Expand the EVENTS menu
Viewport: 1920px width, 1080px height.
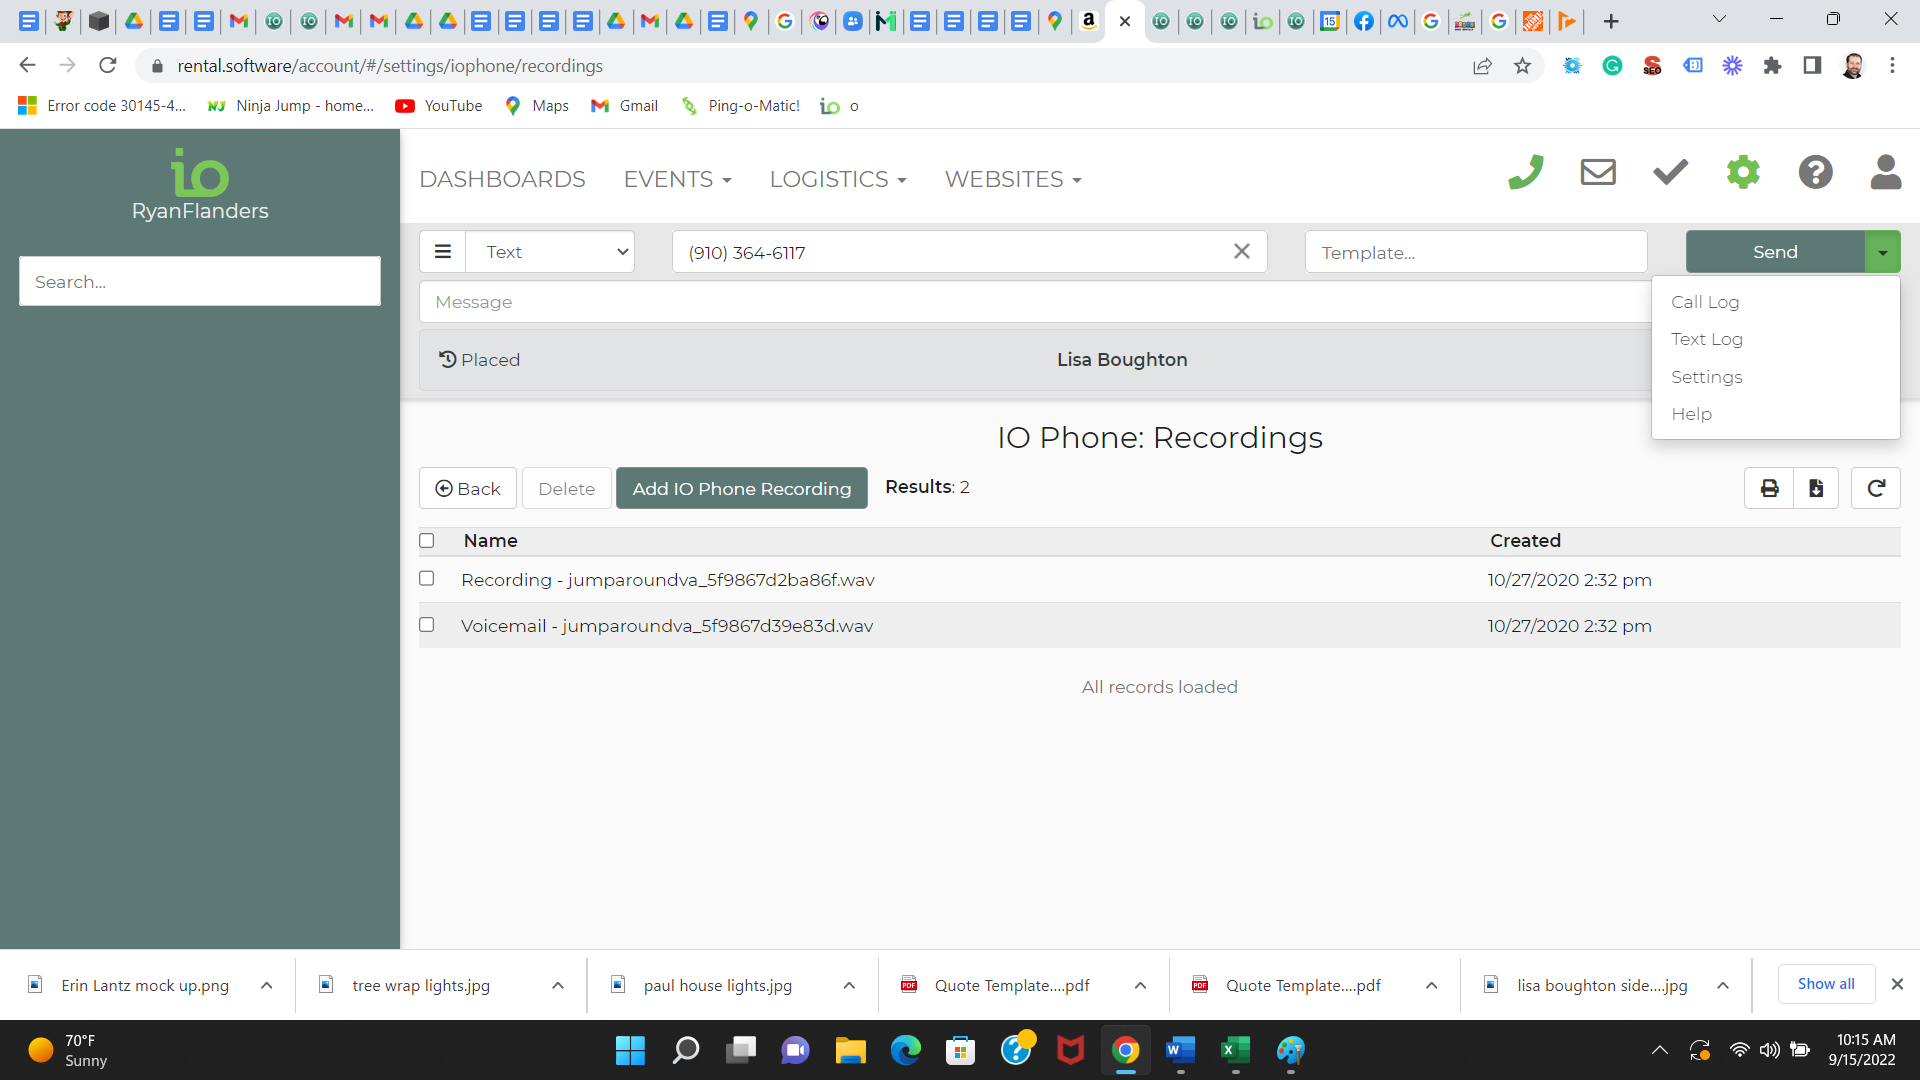coord(678,179)
